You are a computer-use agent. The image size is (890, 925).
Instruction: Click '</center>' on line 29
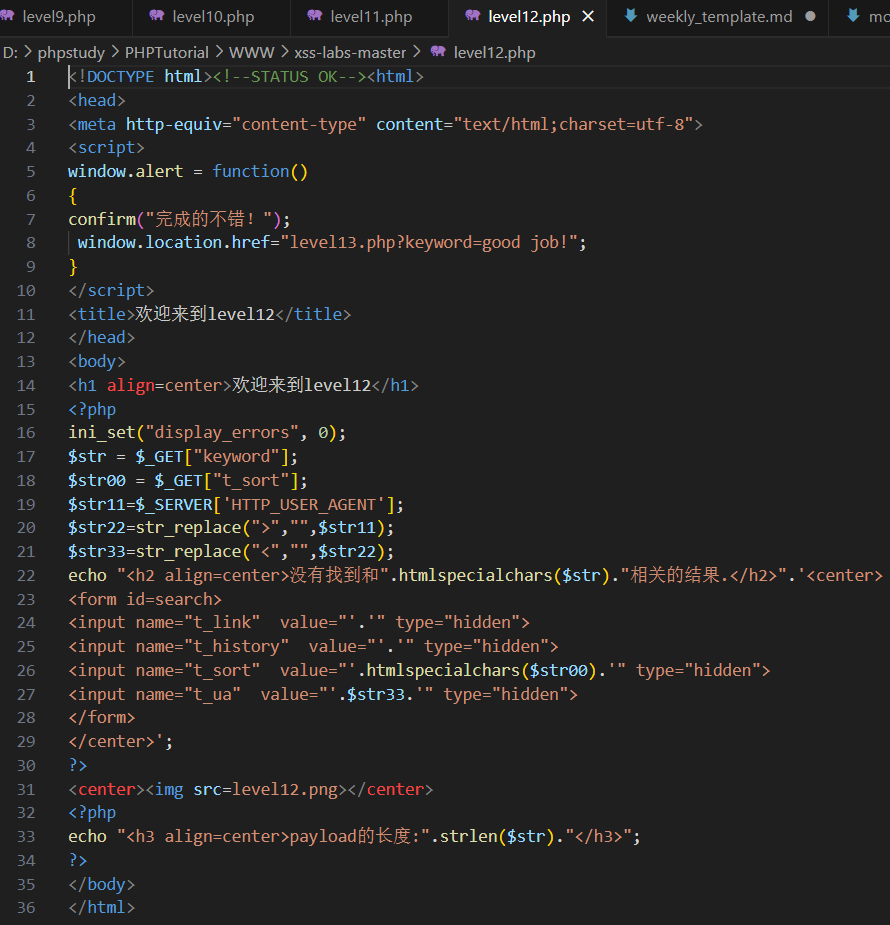(111, 742)
